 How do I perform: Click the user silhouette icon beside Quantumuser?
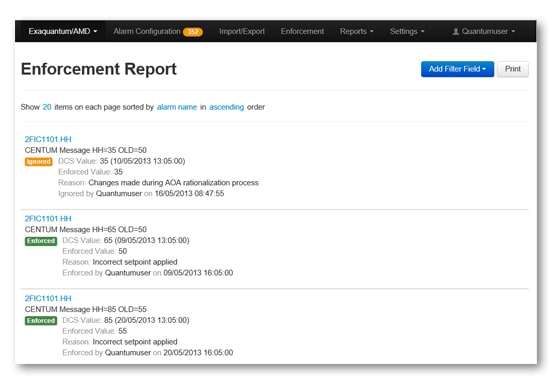tap(456, 32)
